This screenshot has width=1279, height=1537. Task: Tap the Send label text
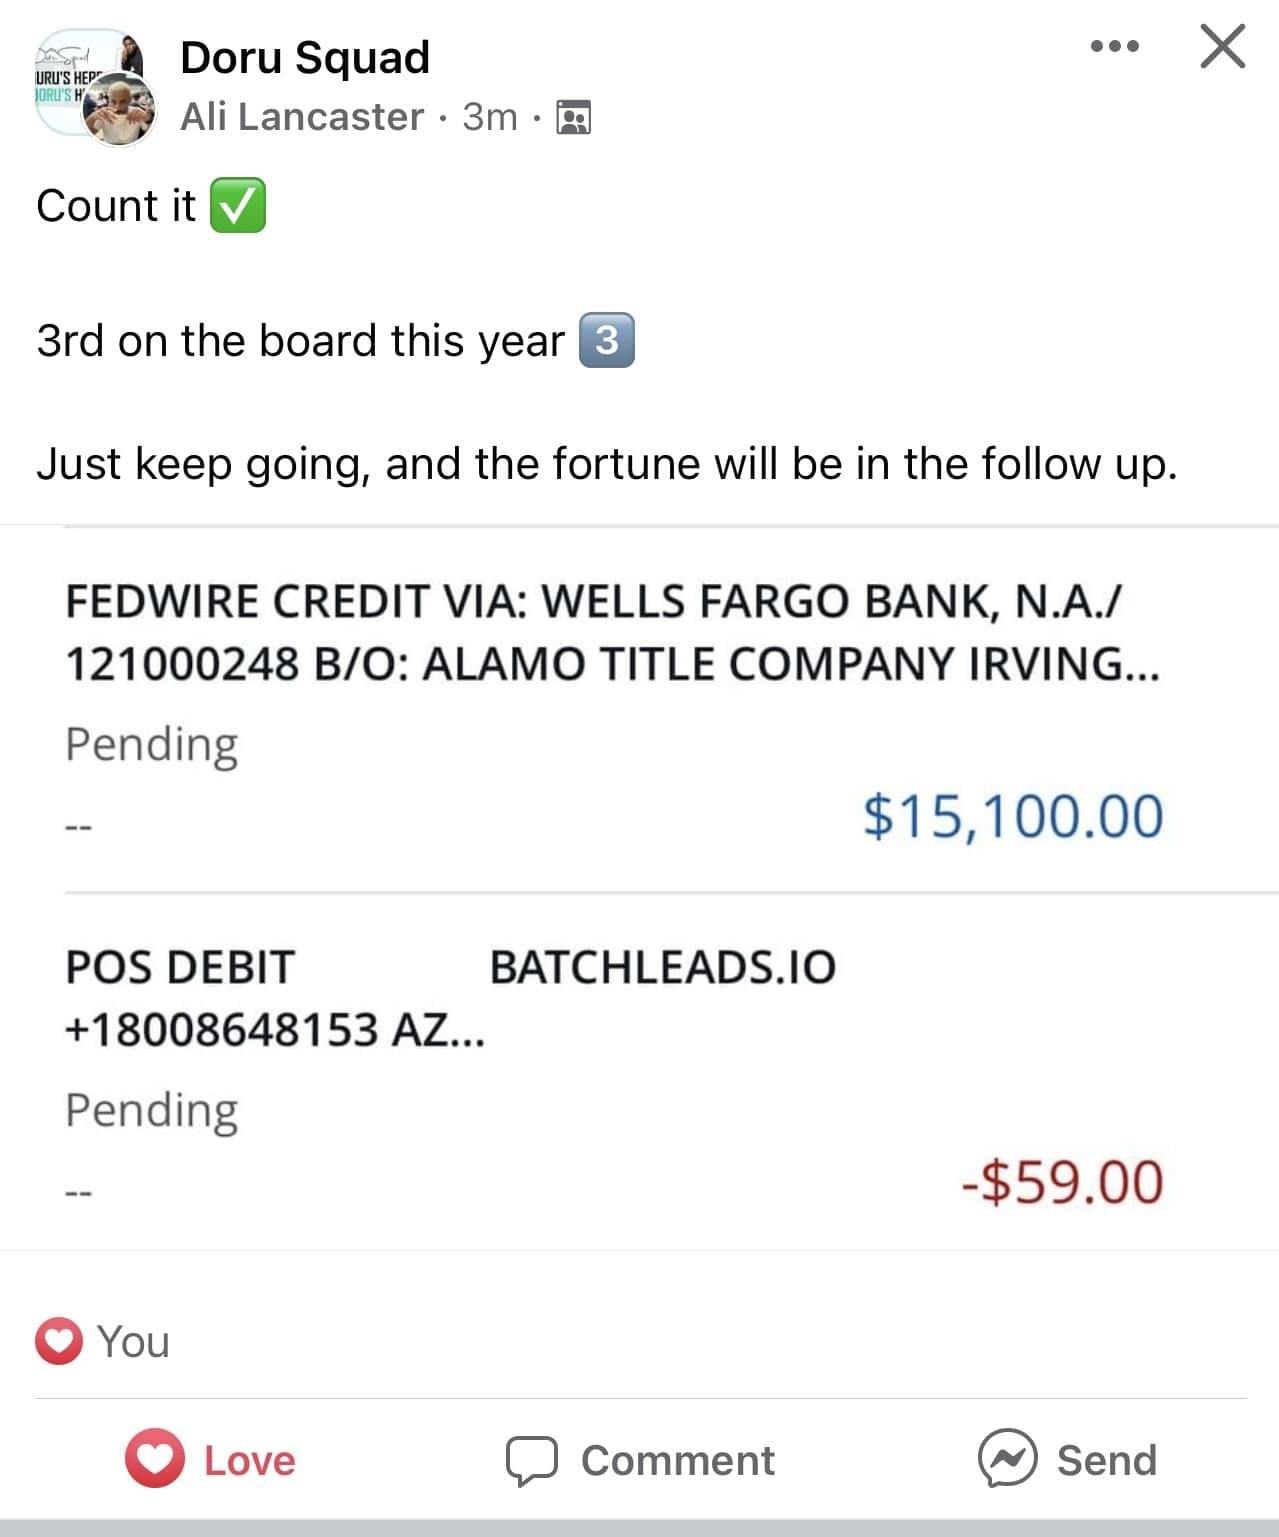point(1107,1461)
